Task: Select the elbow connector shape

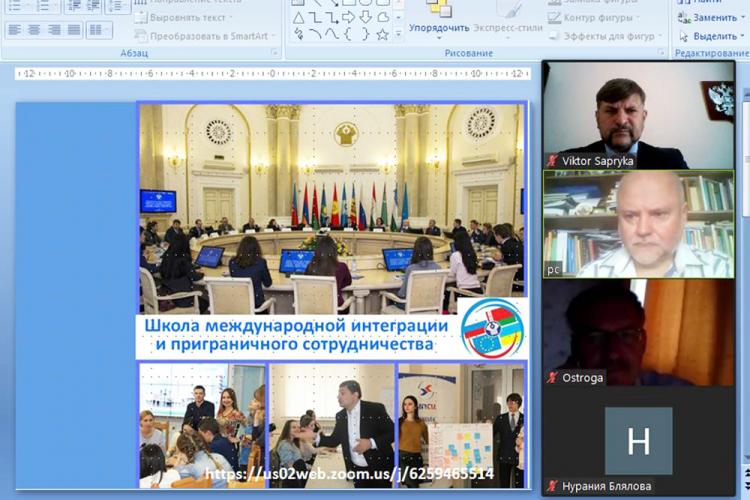Action: [315, 18]
